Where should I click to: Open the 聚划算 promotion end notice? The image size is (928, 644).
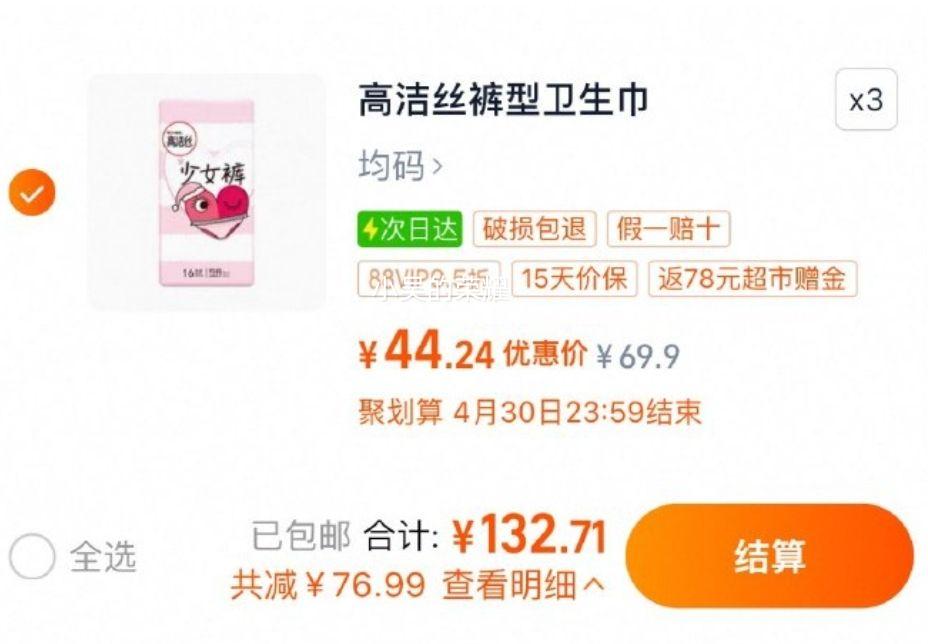coord(530,412)
